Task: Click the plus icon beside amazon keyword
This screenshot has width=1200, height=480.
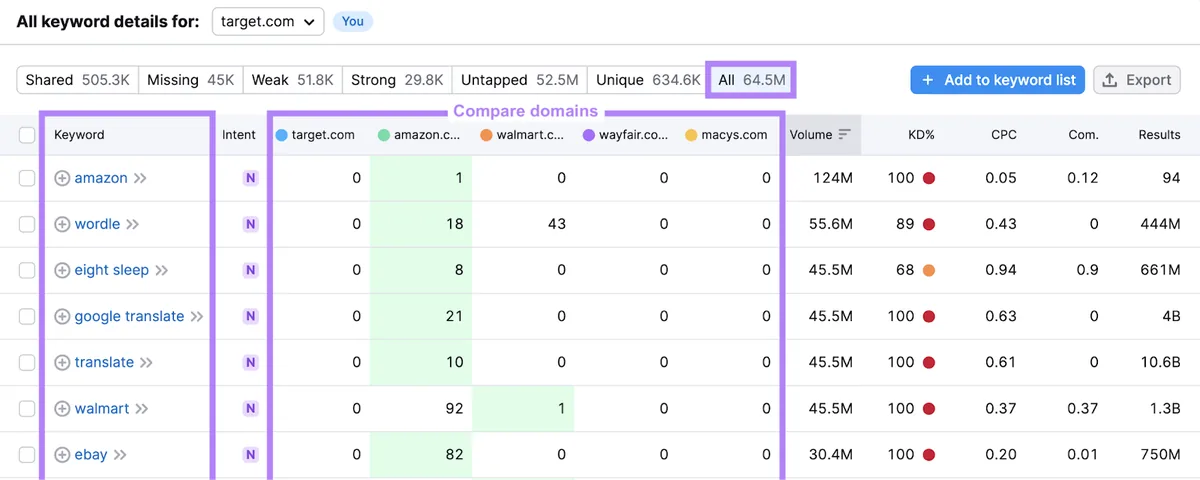Action: (62, 178)
